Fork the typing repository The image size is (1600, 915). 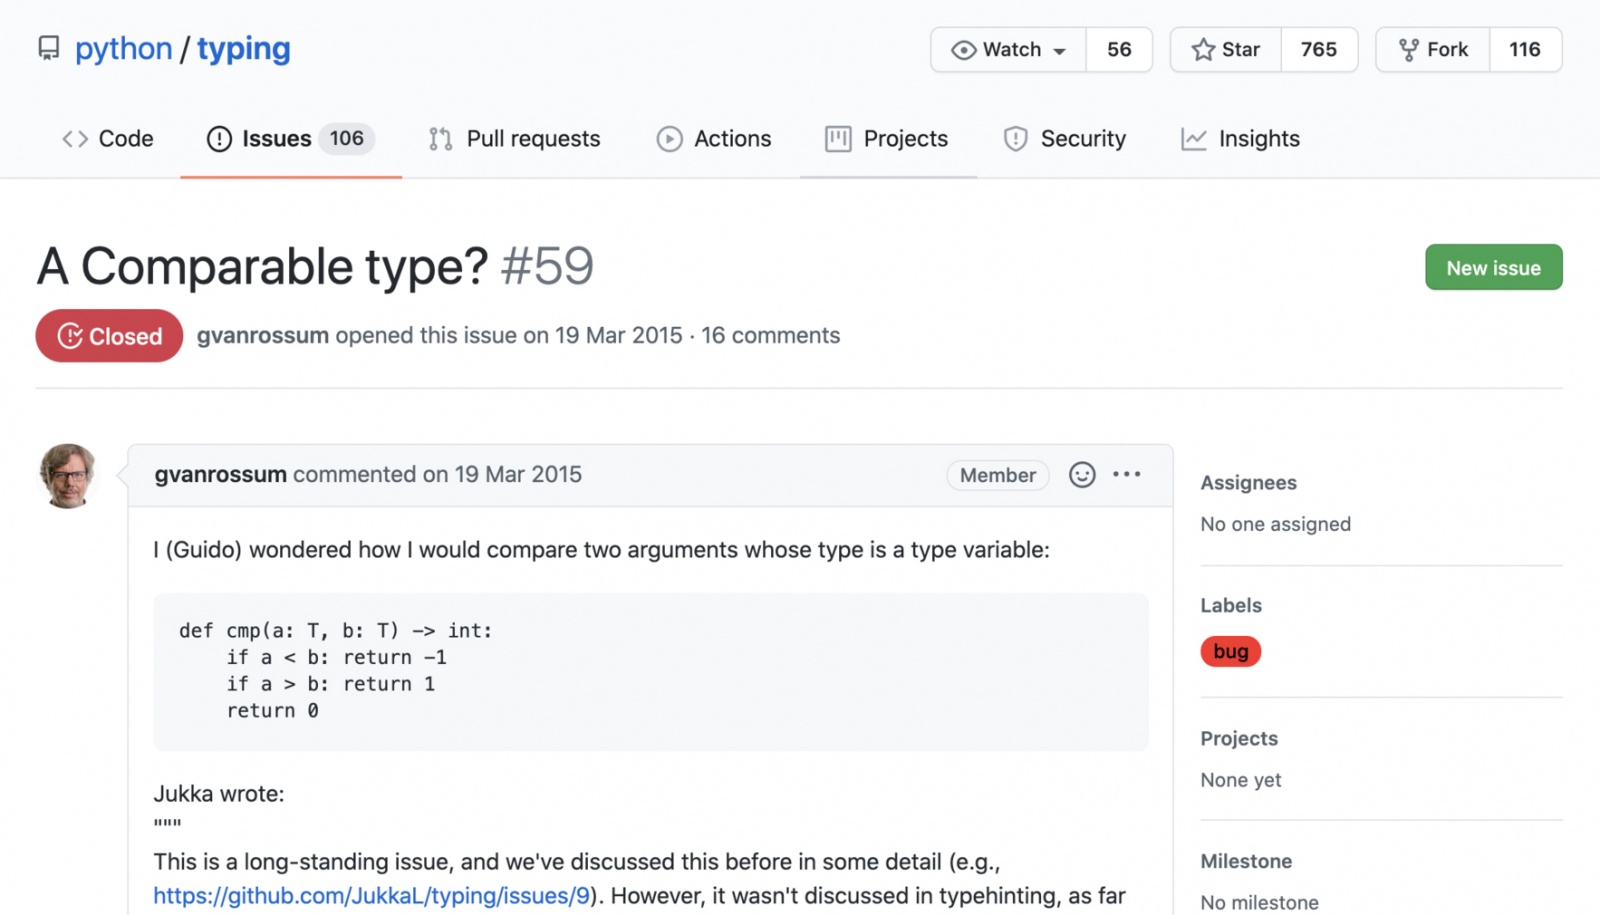[x=1433, y=49]
